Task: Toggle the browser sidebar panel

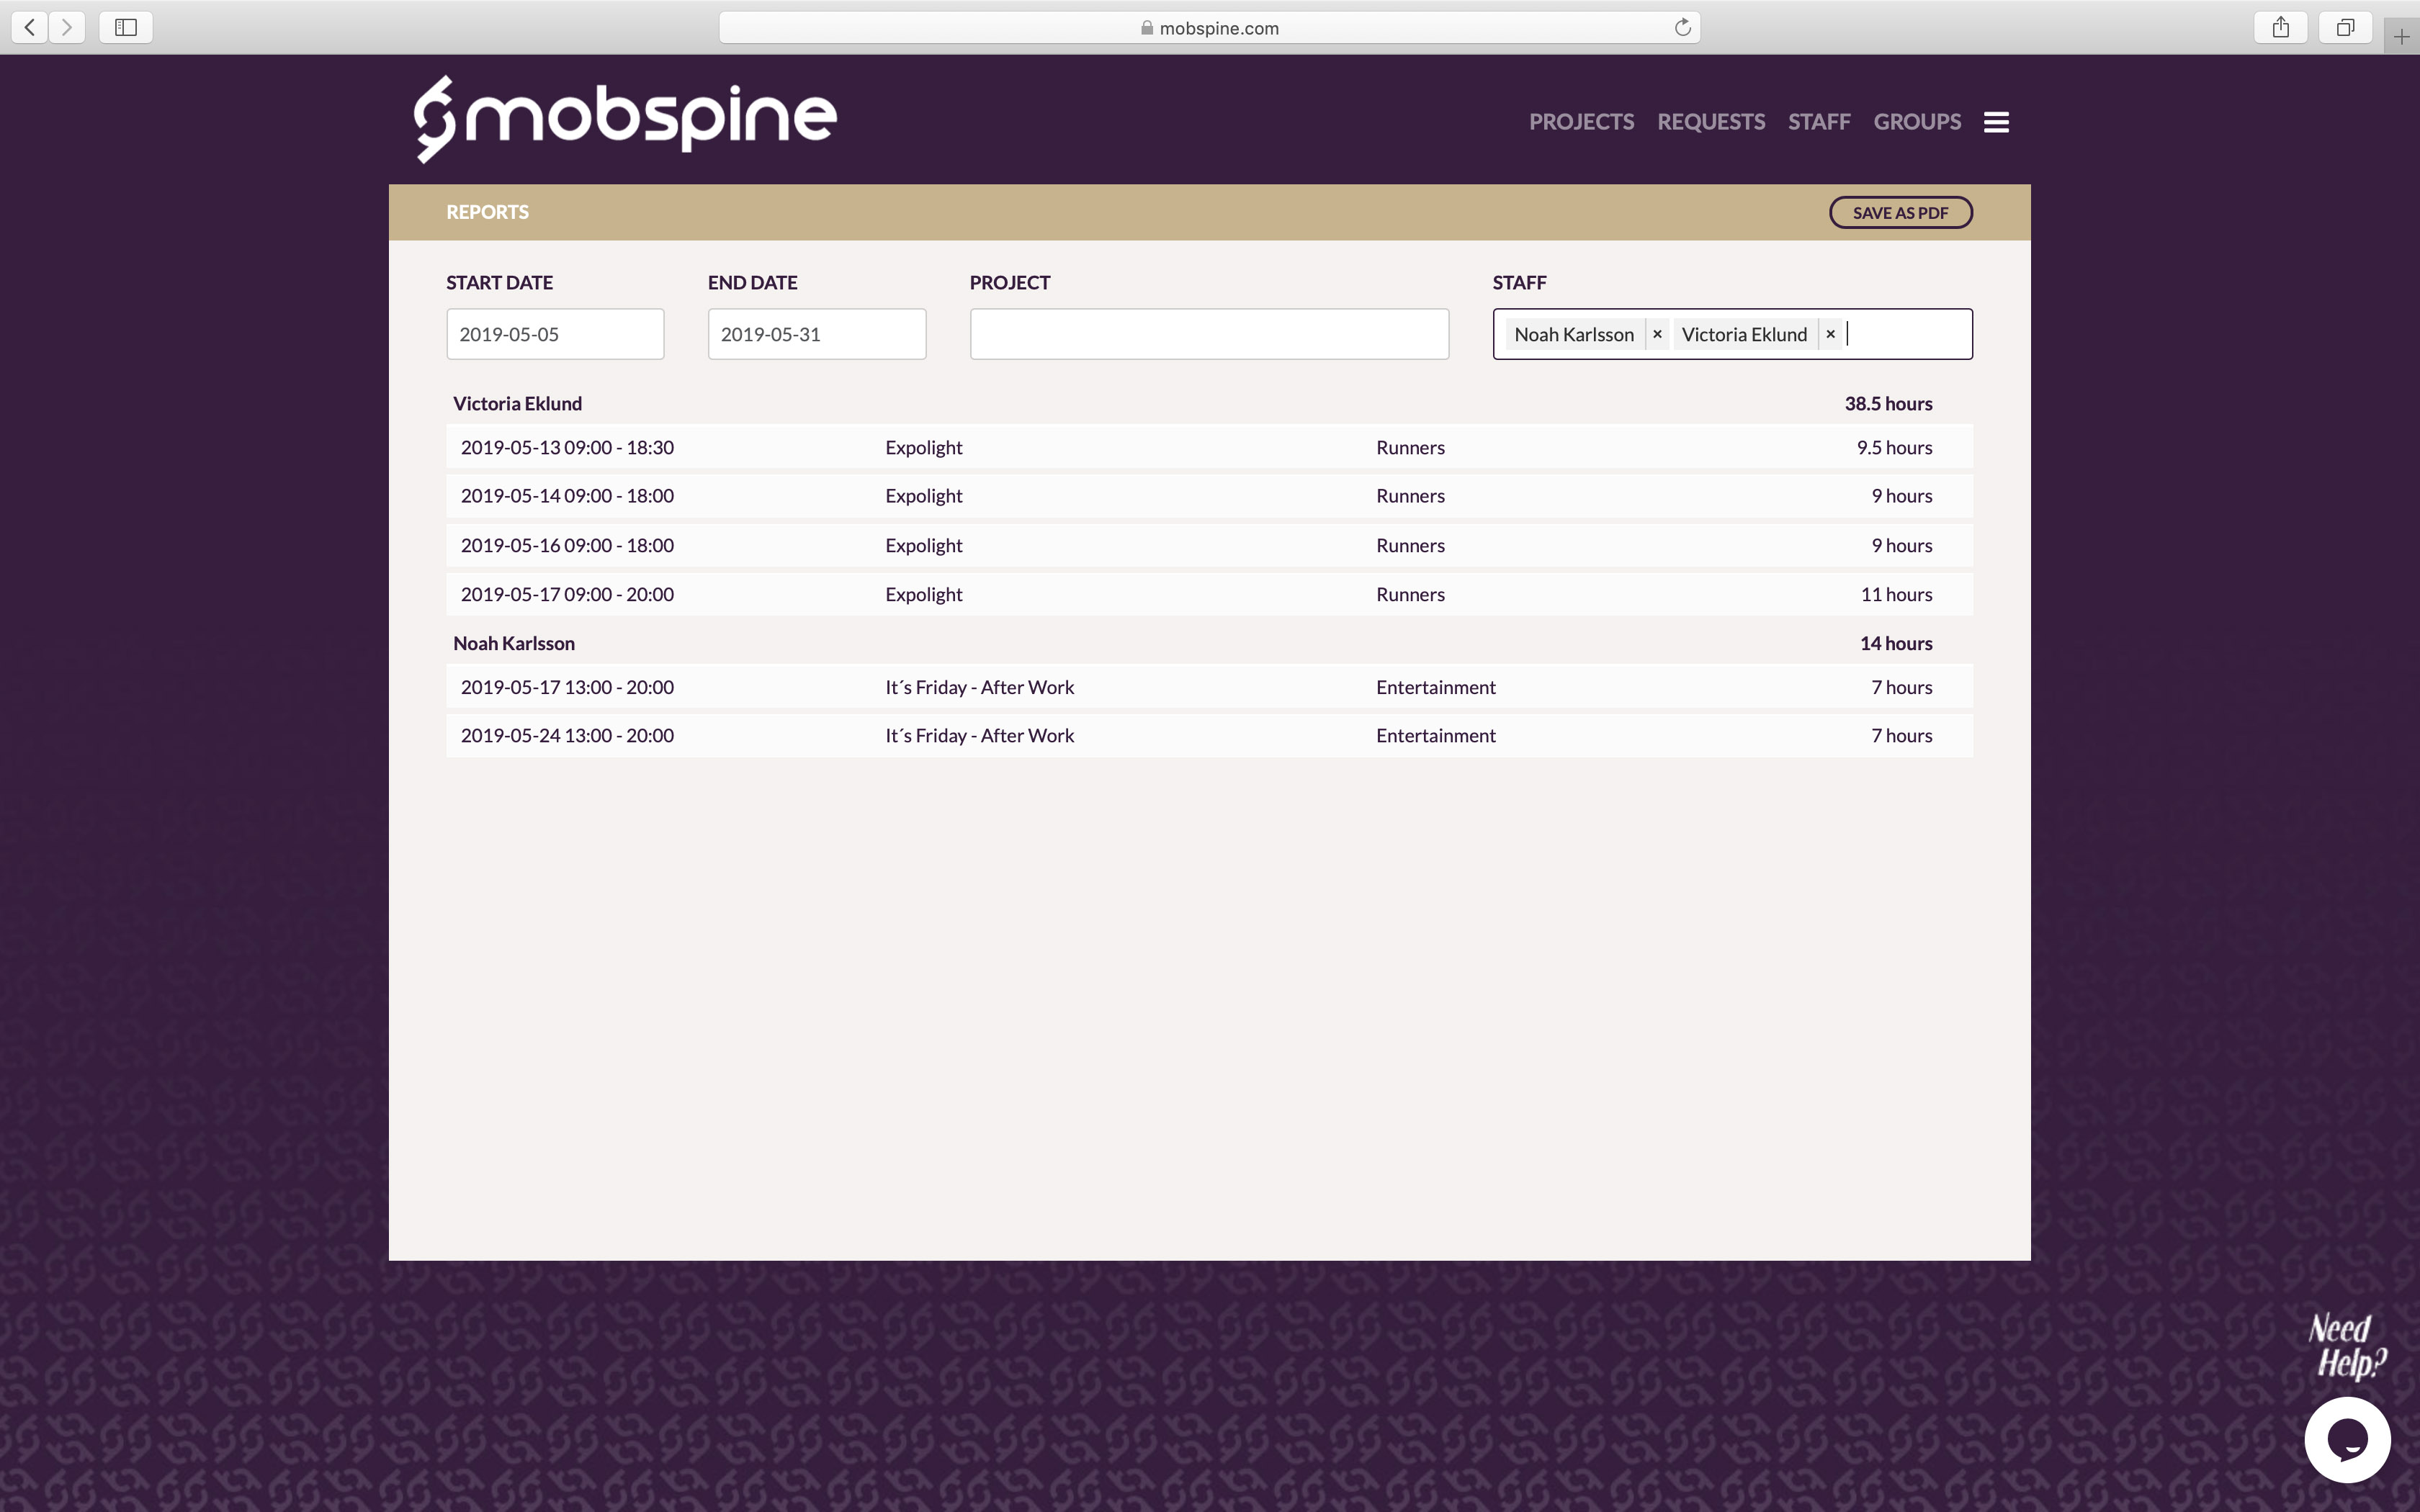Action: 125,27
